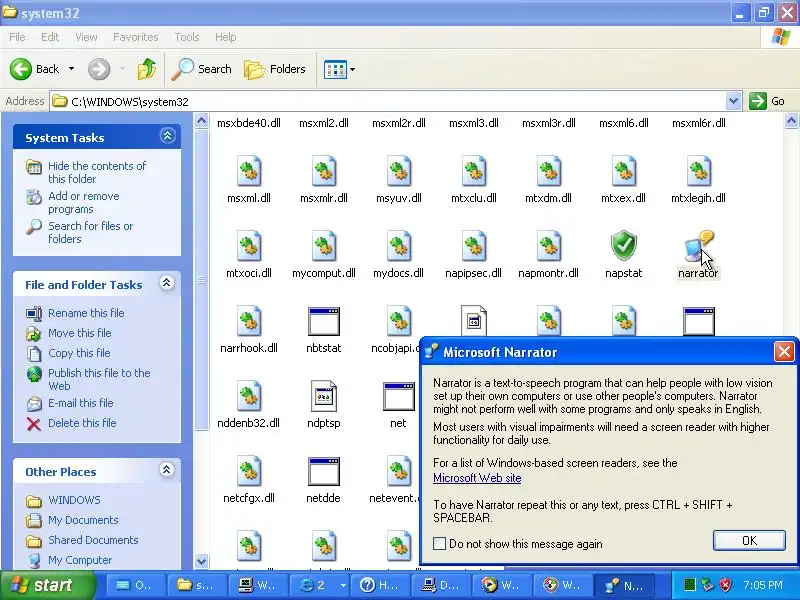Select the mtxoci.dll file icon
This screenshot has height=600, width=800.
pyautogui.click(x=249, y=246)
